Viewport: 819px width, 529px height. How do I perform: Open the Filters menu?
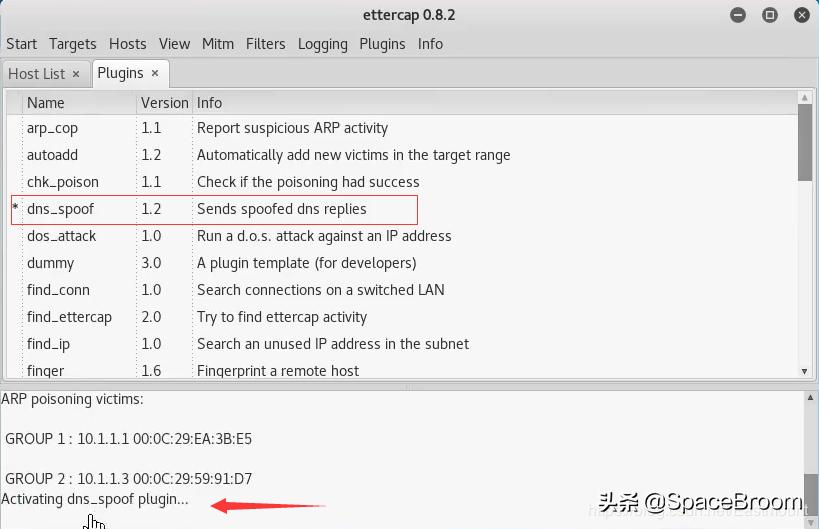265,44
